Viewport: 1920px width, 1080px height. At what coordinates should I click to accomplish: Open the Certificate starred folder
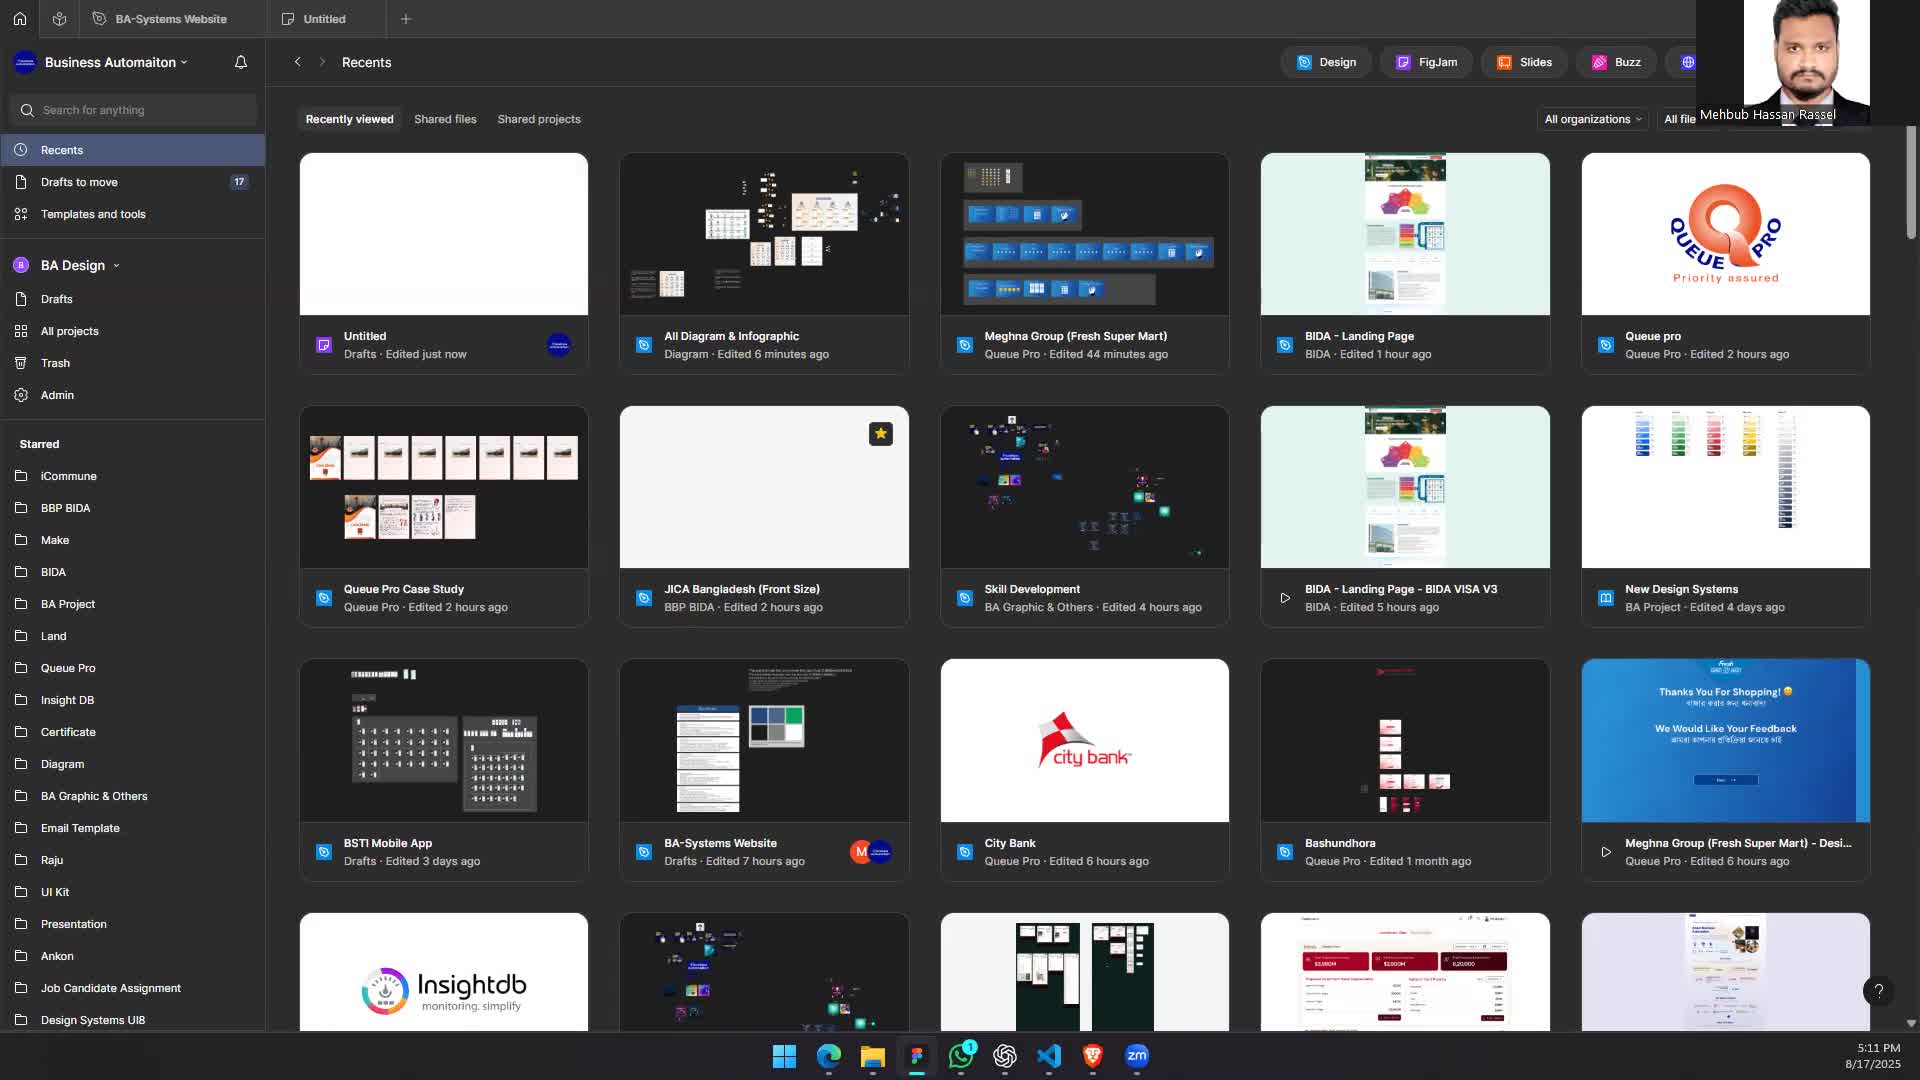pyautogui.click(x=132, y=732)
